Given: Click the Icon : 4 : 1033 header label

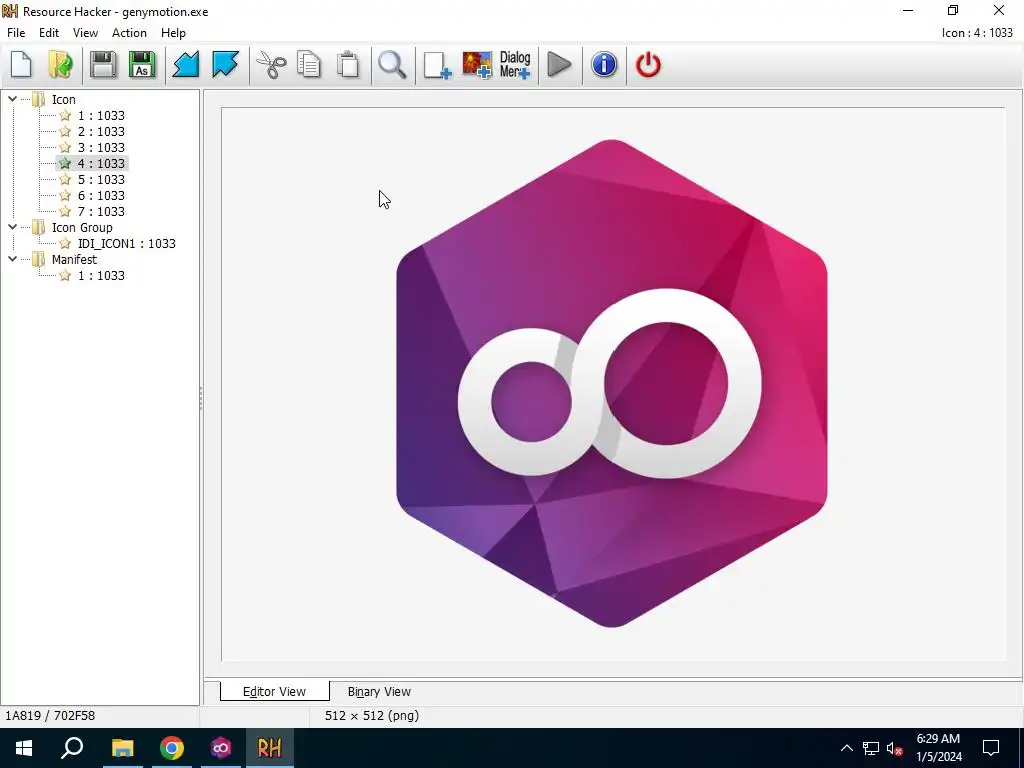Looking at the screenshot, I should click(x=977, y=33).
